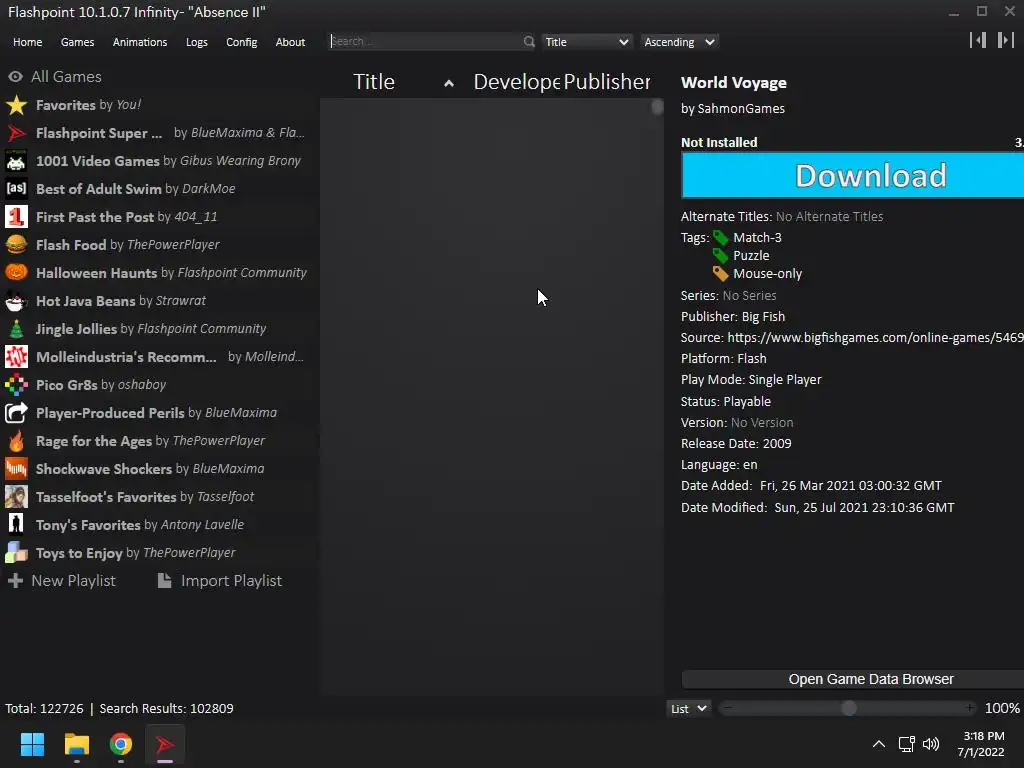Click the Jingle Jollies tree icon
This screenshot has width=1024, height=768.
(x=16, y=329)
